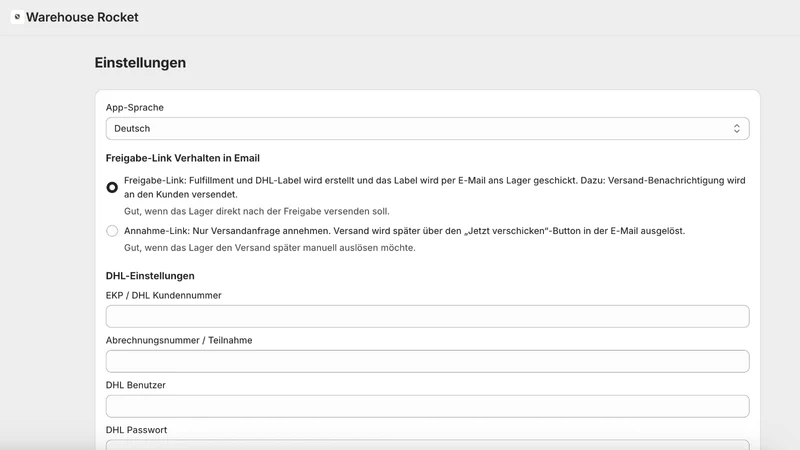The height and width of the screenshot is (450, 800).
Task: Open the App-Sprache language dropdown
Action: pos(428,129)
